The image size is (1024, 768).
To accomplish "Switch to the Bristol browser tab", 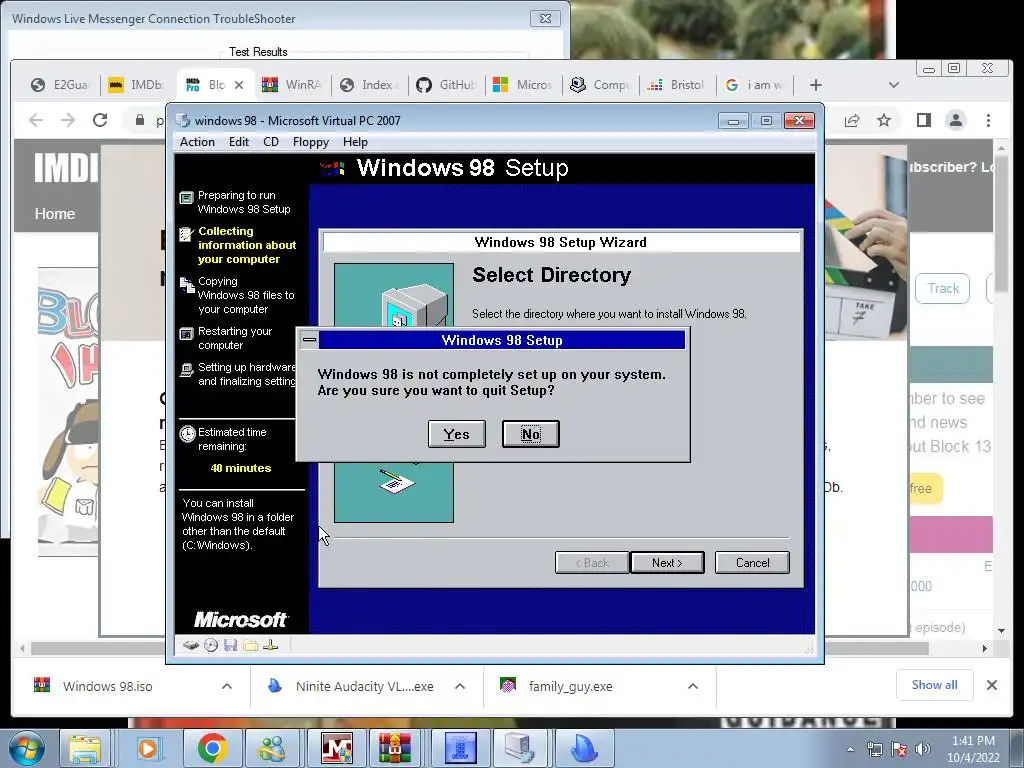I will [x=677, y=85].
